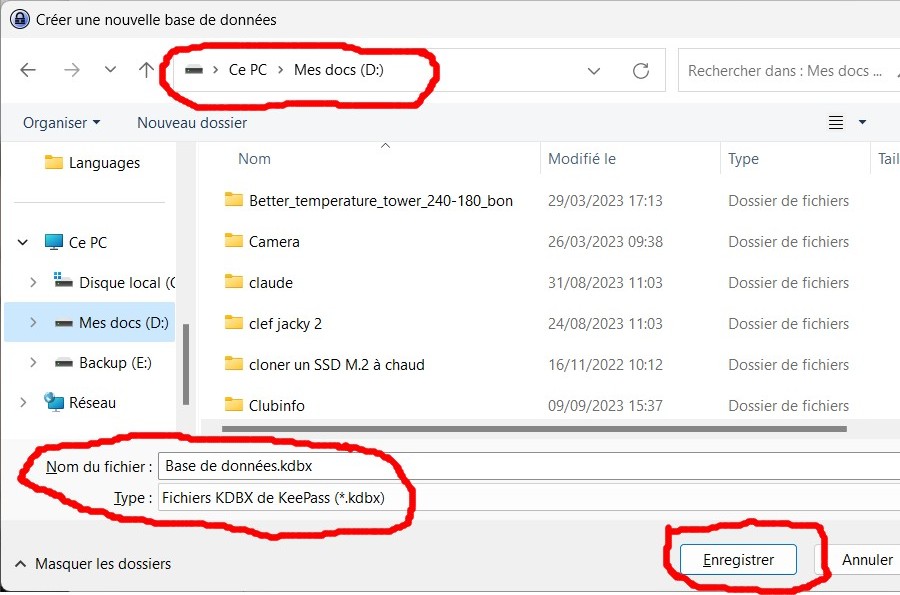Open the file Type combo box
The image size is (900, 595).
(520, 497)
